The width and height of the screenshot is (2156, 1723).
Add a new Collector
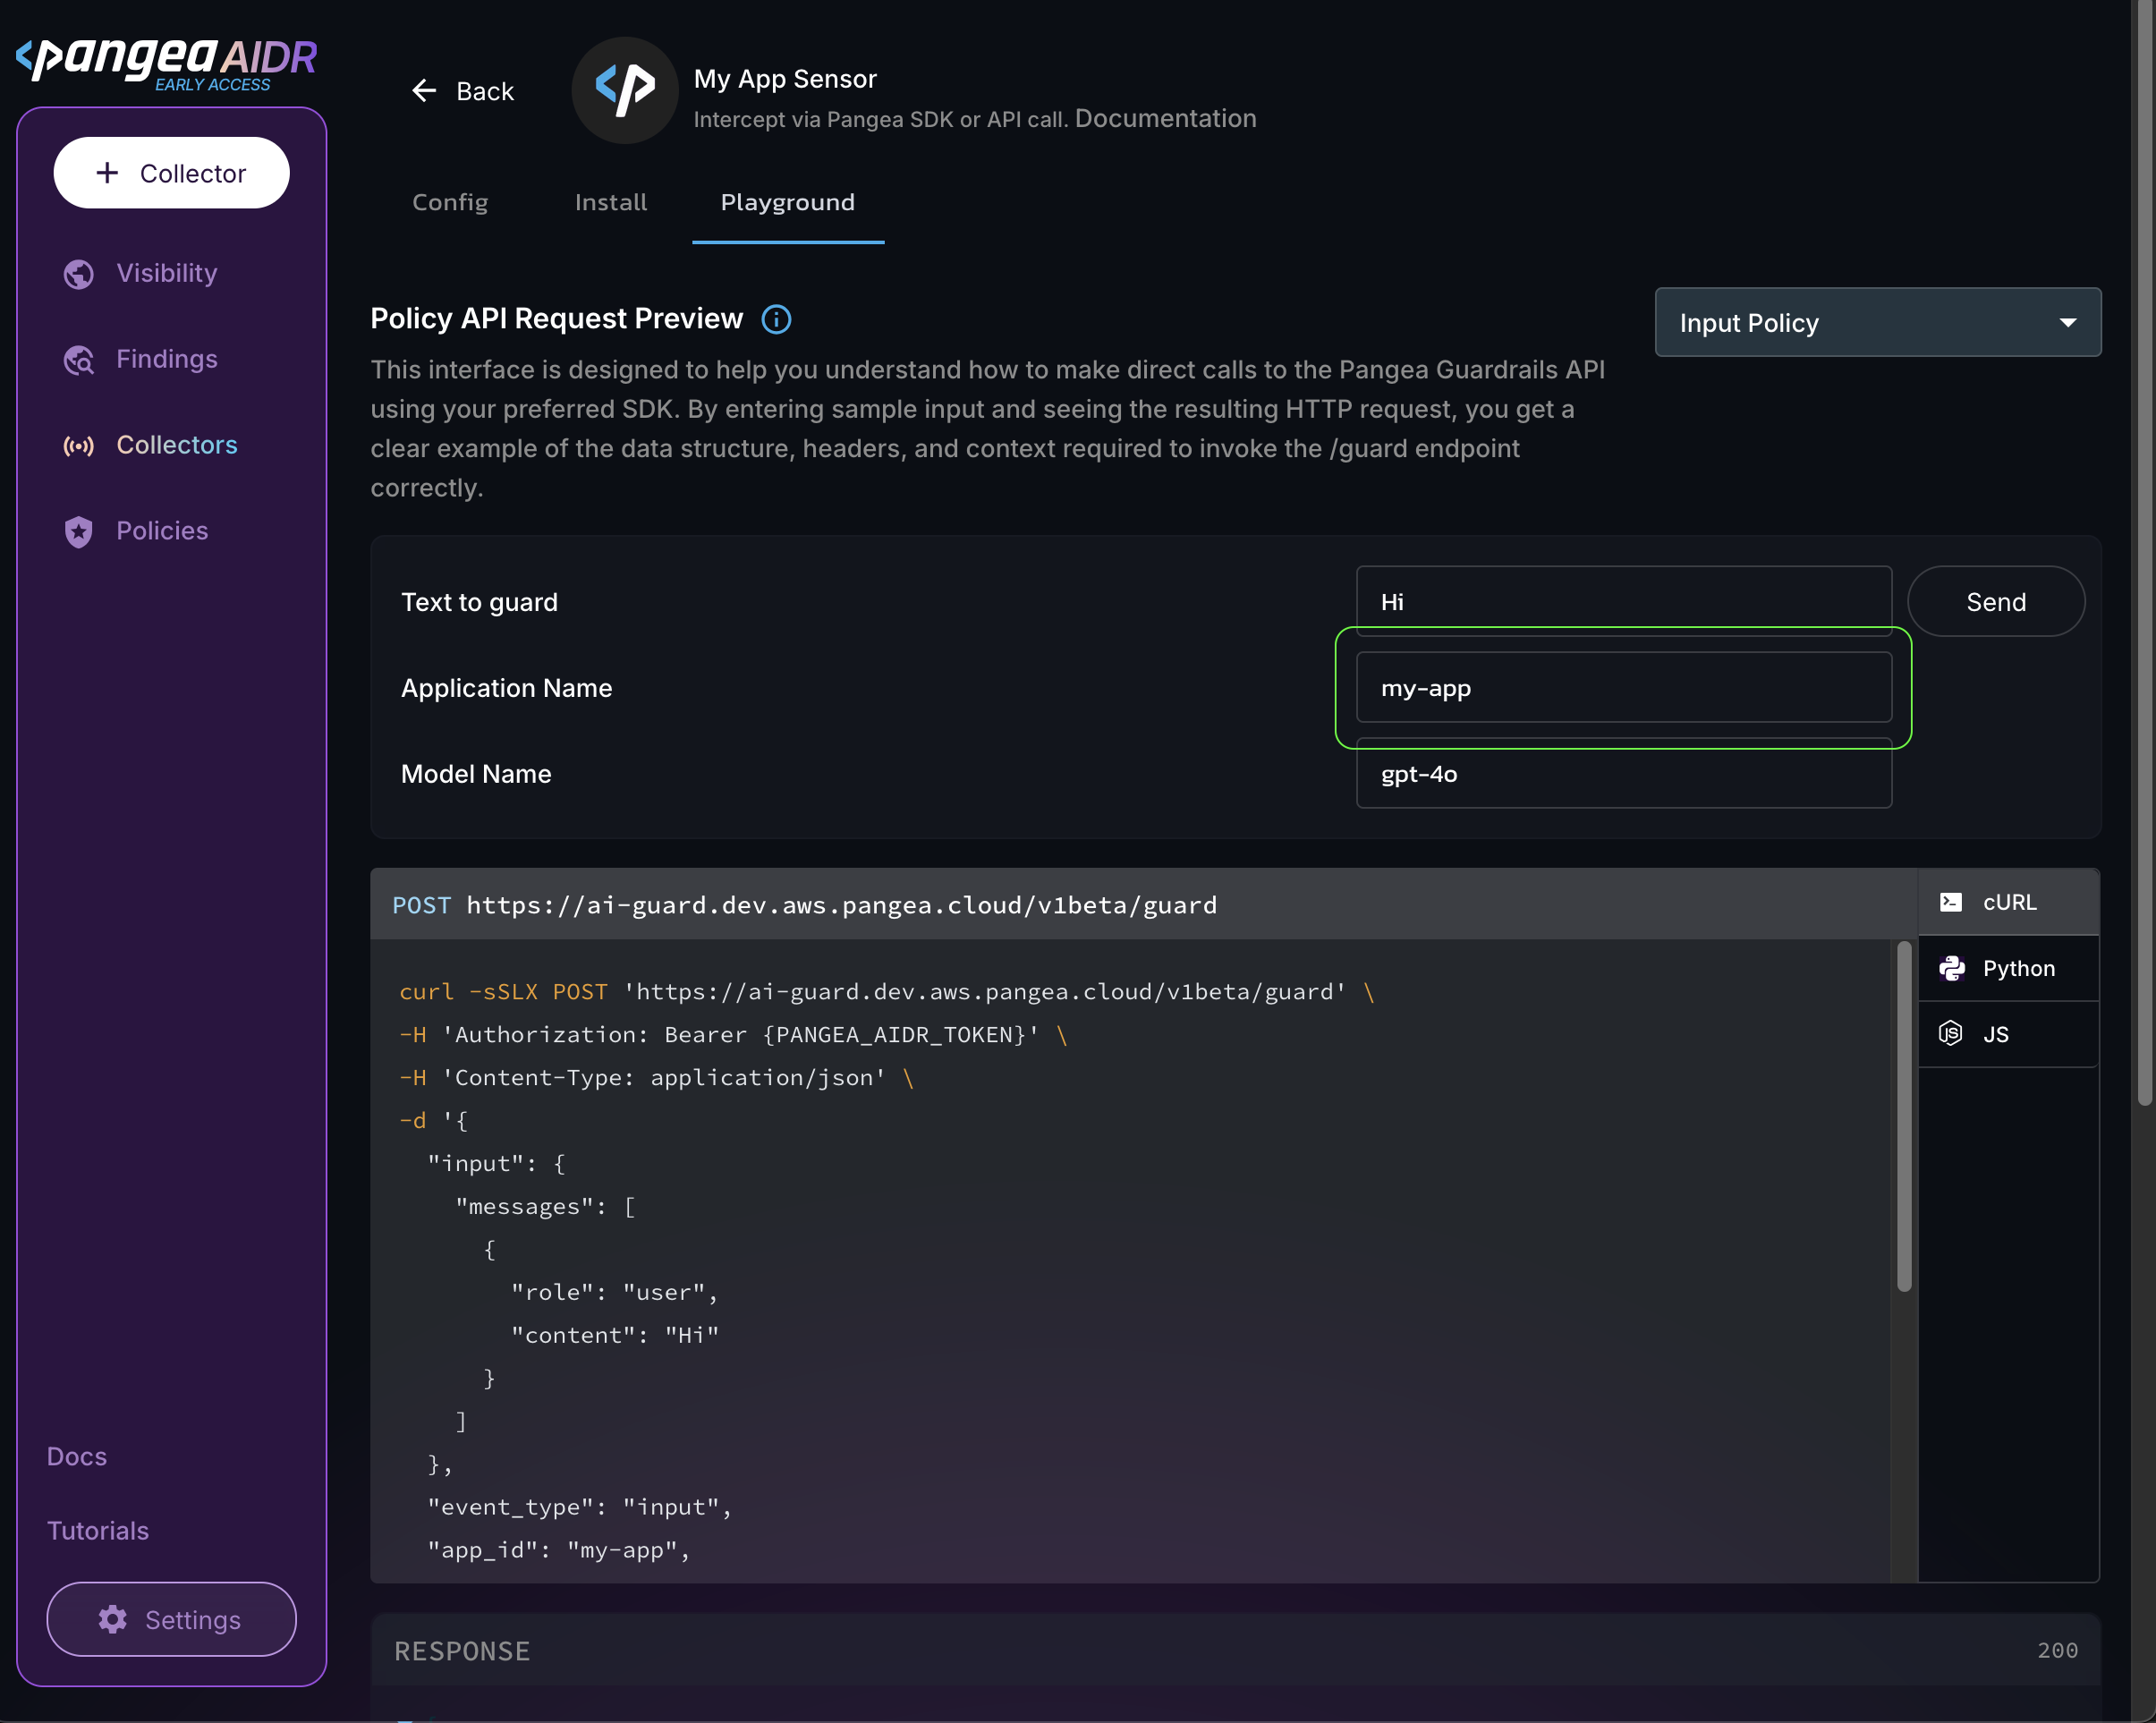(x=172, y=173)
